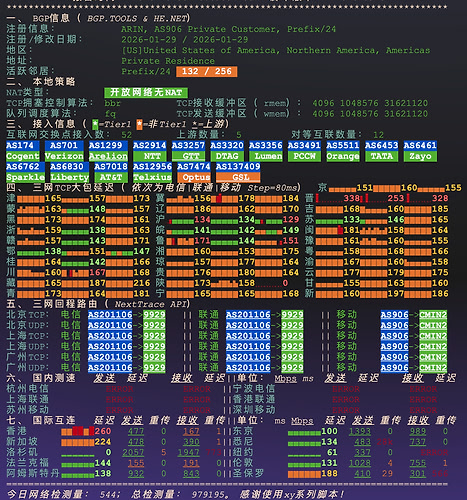Select the Orange label
Screen dimensions: 467x500
pyautogui.click(x=343, y=156)
